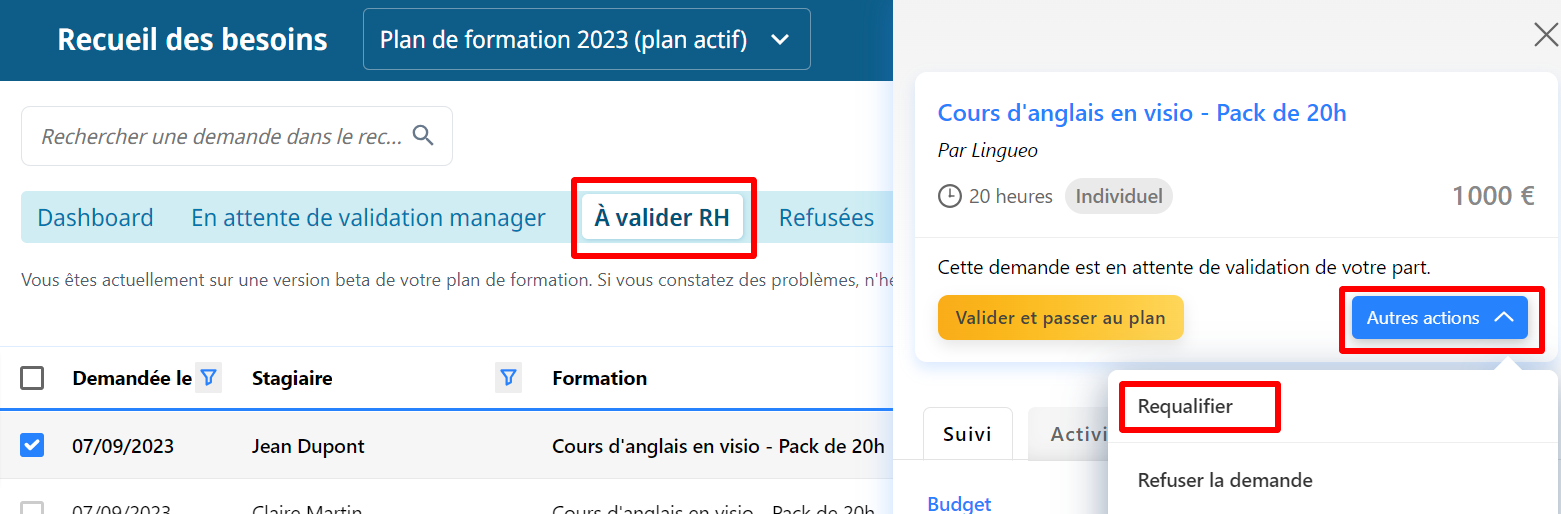Uncheck Jean Dupont's row checkbox
Viewport: 1561px width, 514px height.
coord(33,445)
